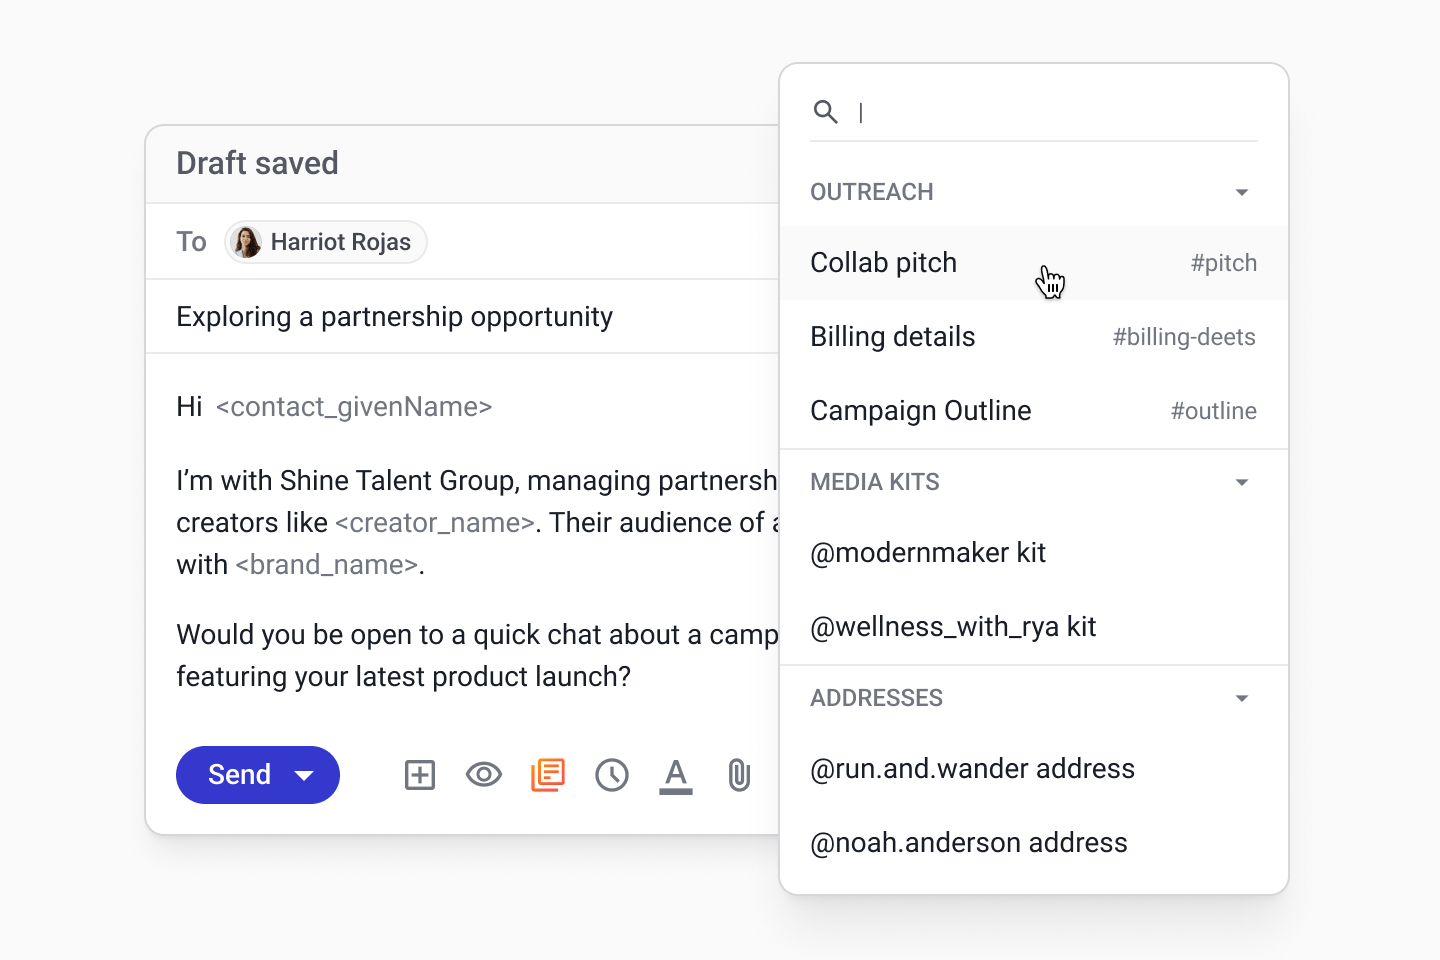The width and height of the screenshot is (1440, 960).
Task: Click the To label
Action: click(191, 242)
